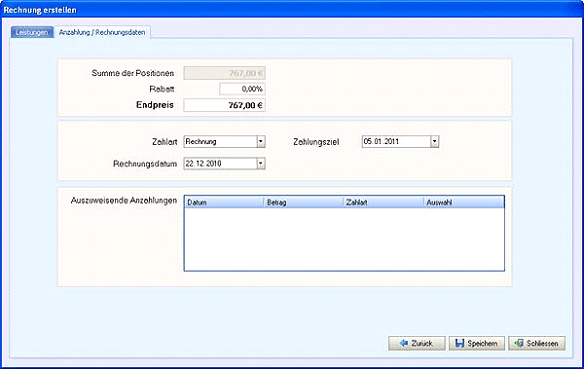Sort by the Betrag column header
This screenshot has width=584, height=369.
click(304, 202)
